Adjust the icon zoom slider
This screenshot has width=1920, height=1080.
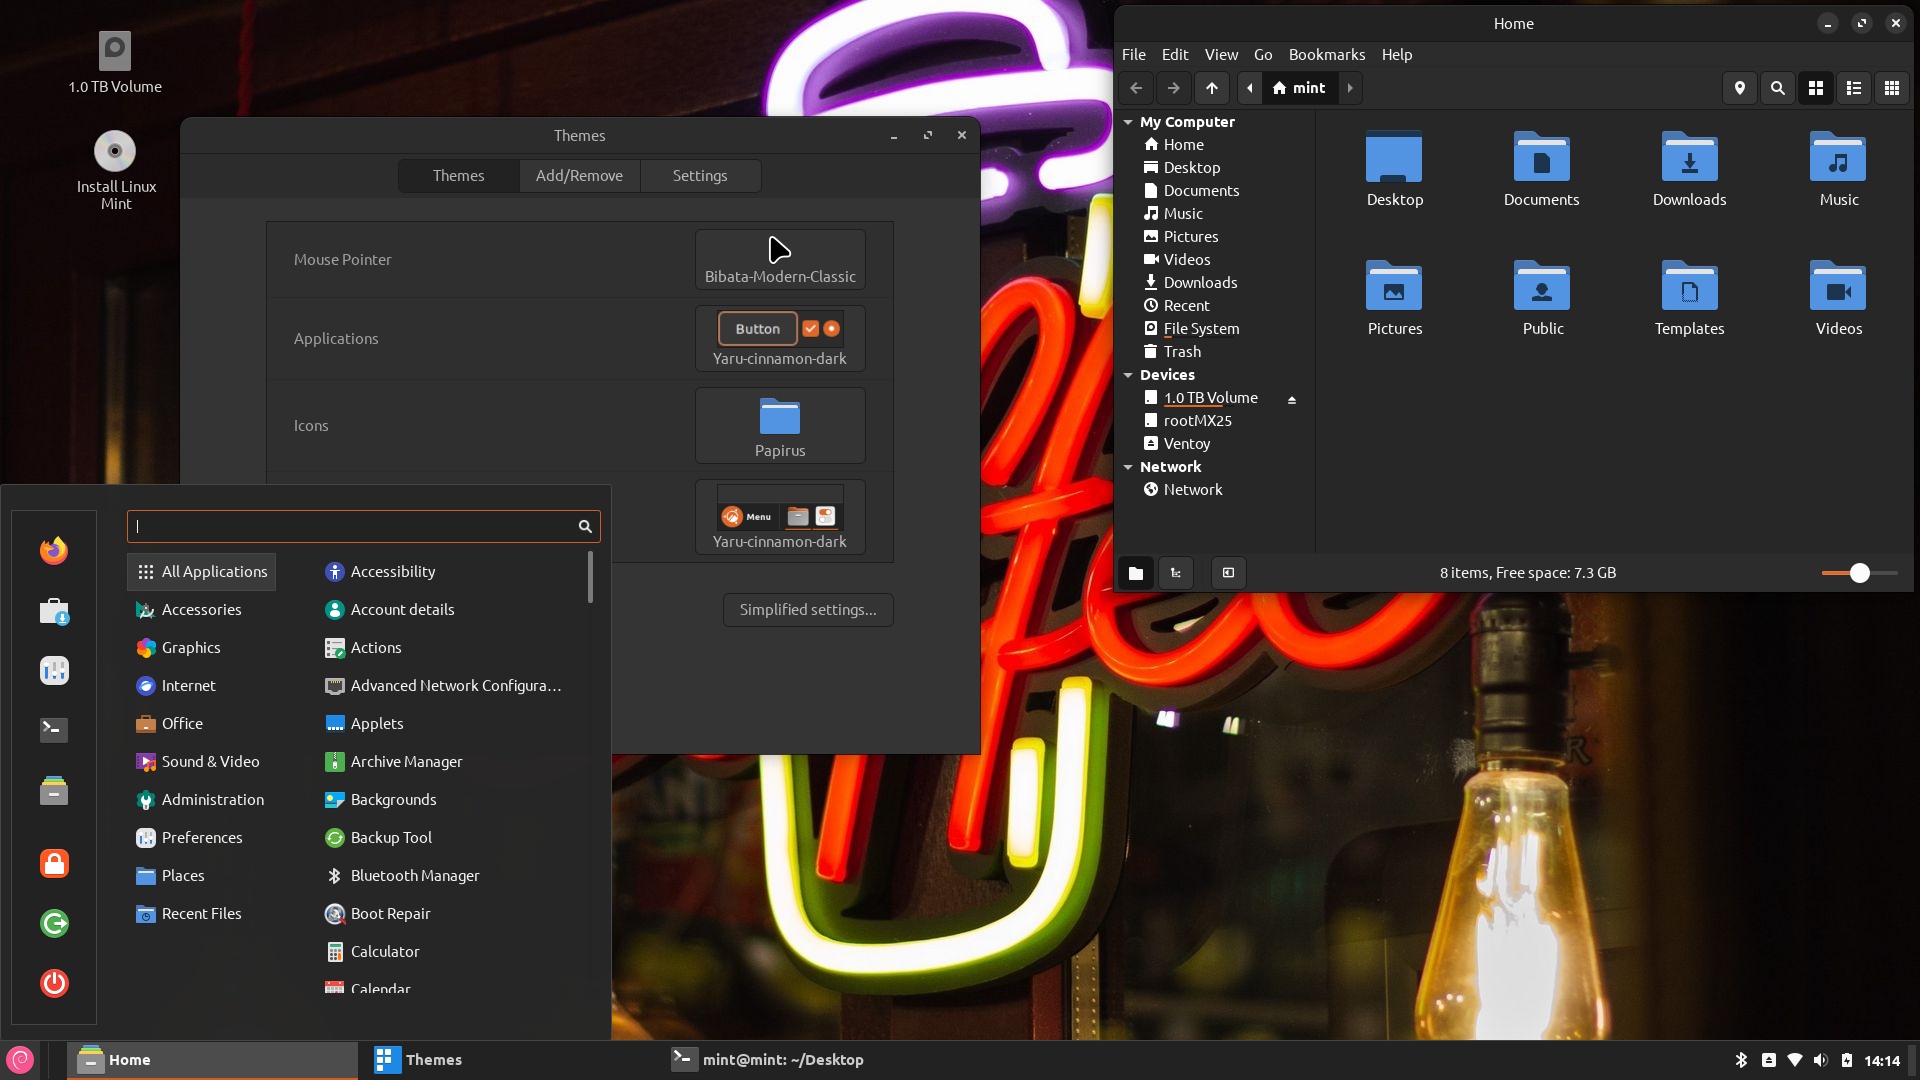pos(1859,573)
